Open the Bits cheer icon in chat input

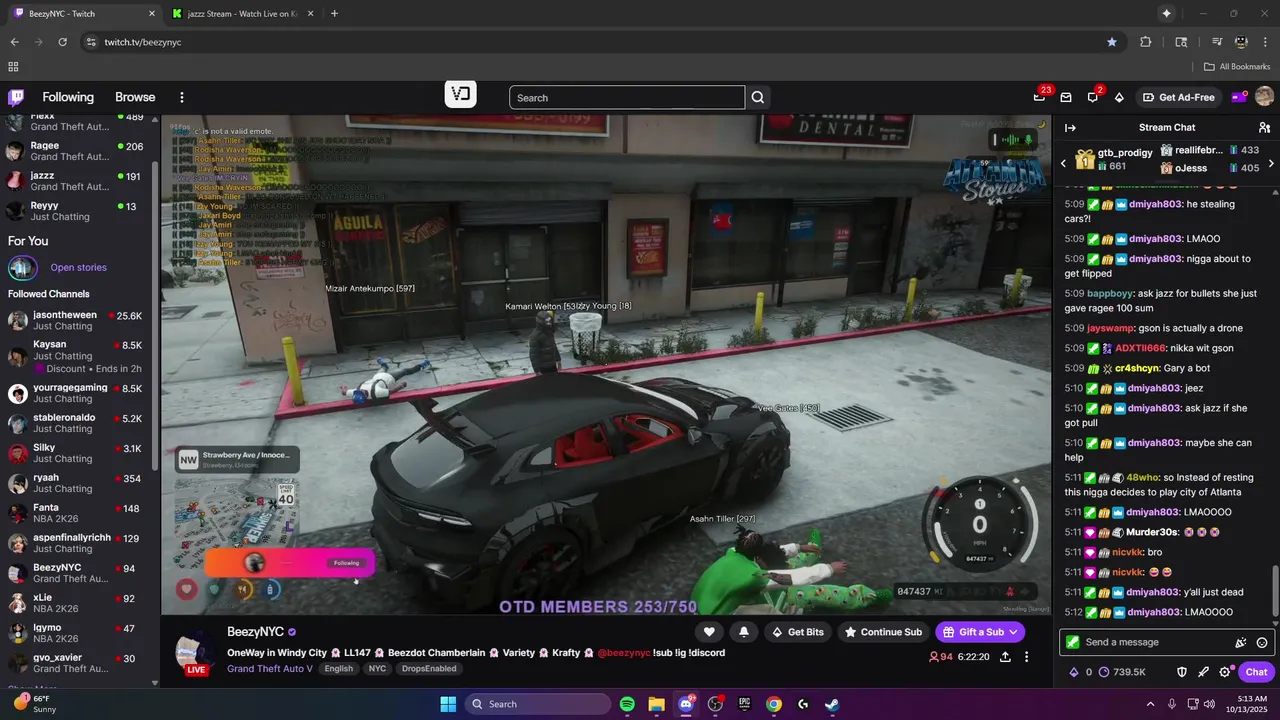pyautogui.click(x=1241, y=643)
